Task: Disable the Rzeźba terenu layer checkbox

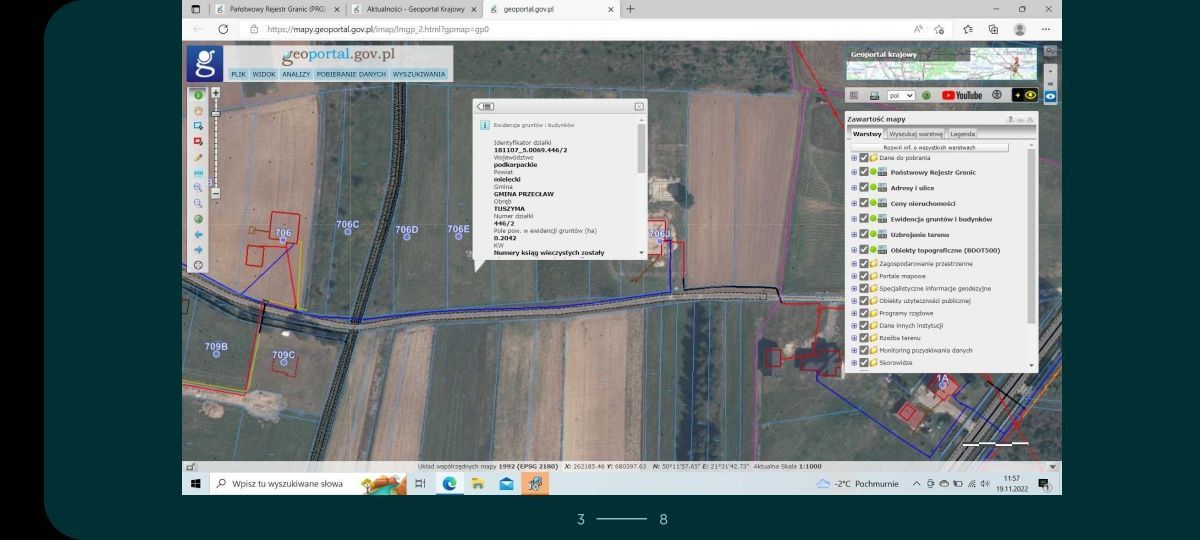Action: pos(863,338)
